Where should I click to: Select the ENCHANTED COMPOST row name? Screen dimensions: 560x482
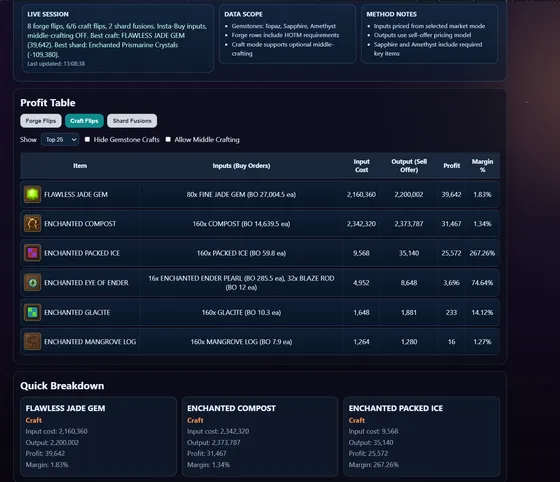80,224
